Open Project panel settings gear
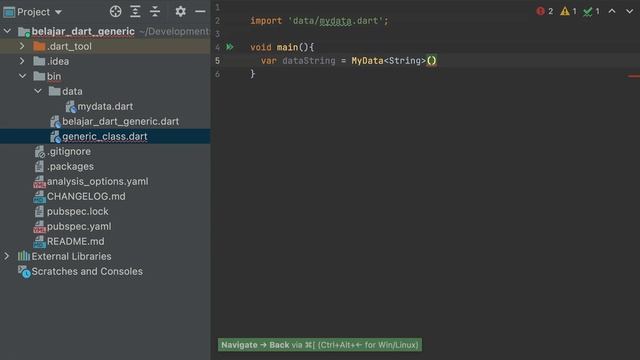 point(180,11)
